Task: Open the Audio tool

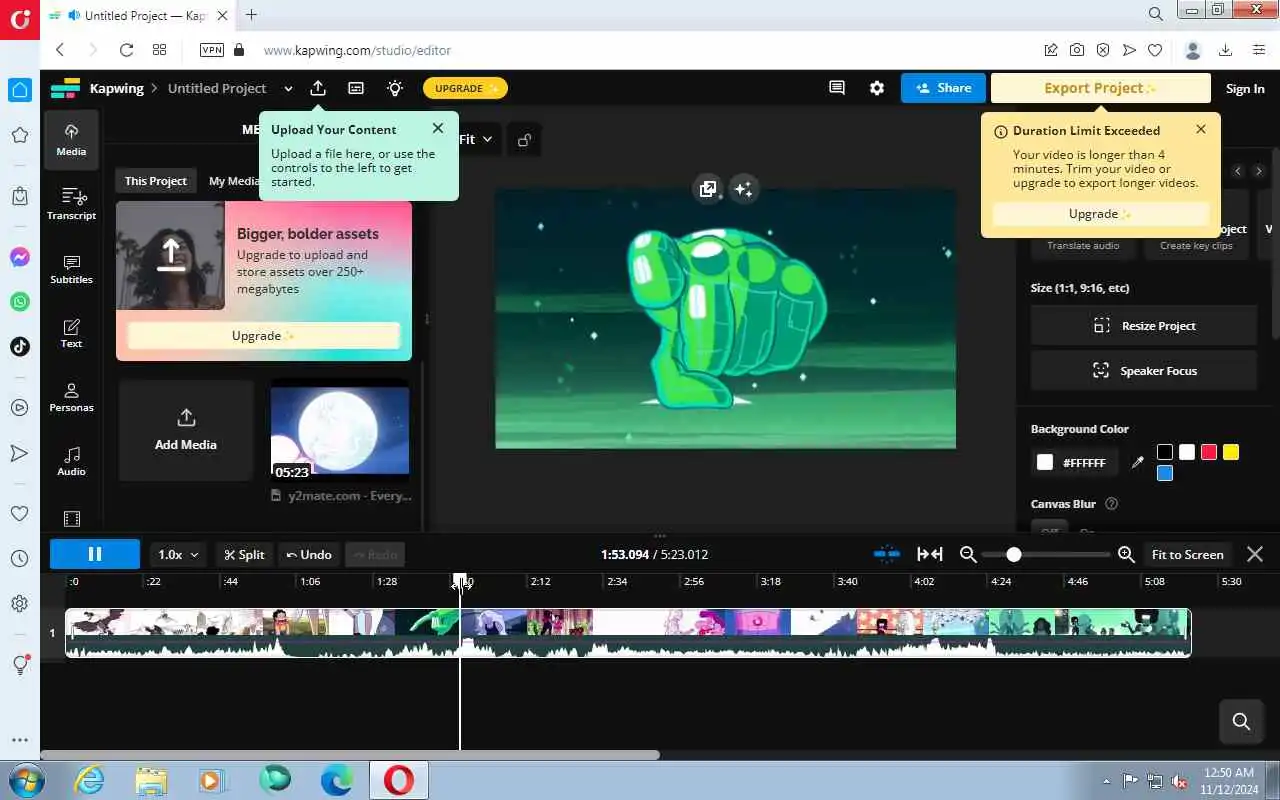Action: click(71, 461)
